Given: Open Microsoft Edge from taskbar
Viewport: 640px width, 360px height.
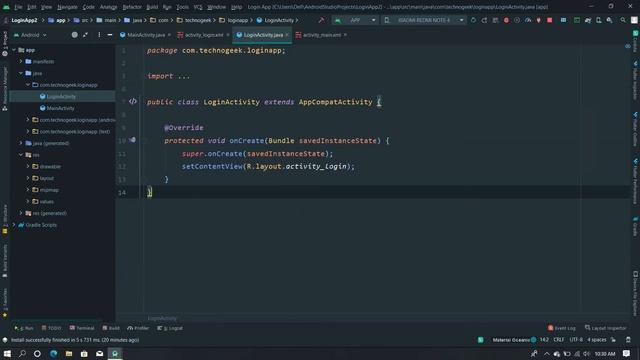Looking at the screenshot, I should 53,353.
